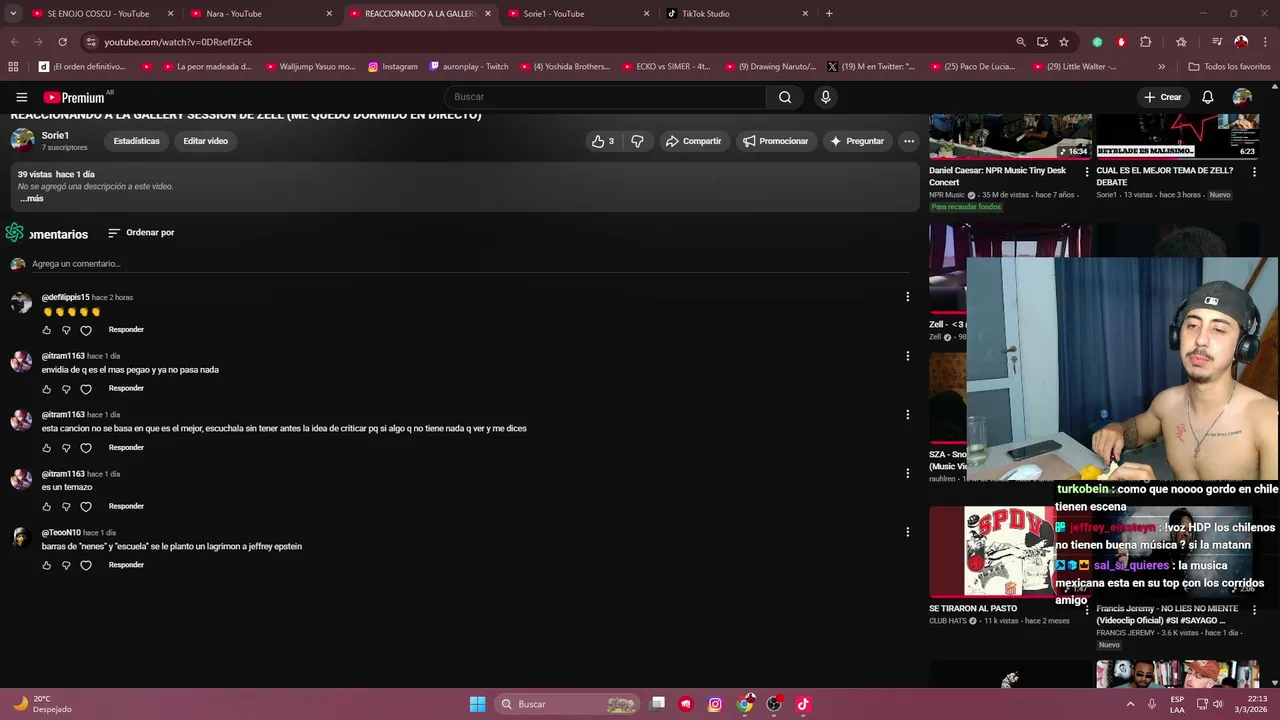Open options menu for @defilippis15 comment
This screenshot has height=720, width=1280.
pyautogui.click(x=907, y=297)
